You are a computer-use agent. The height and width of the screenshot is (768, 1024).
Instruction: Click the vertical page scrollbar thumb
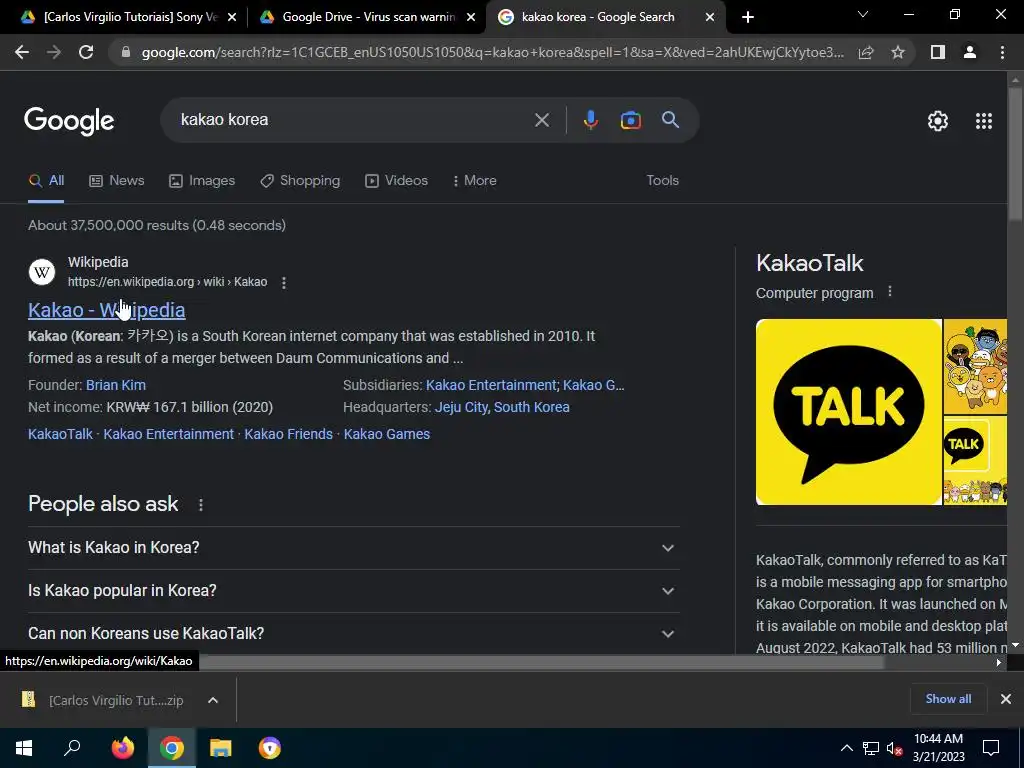click(1015, 153)
